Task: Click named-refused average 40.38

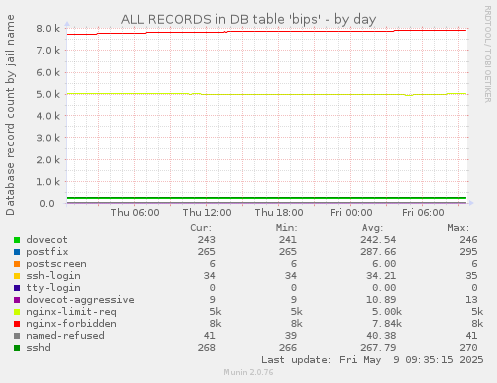Action: tap(381, 336)
